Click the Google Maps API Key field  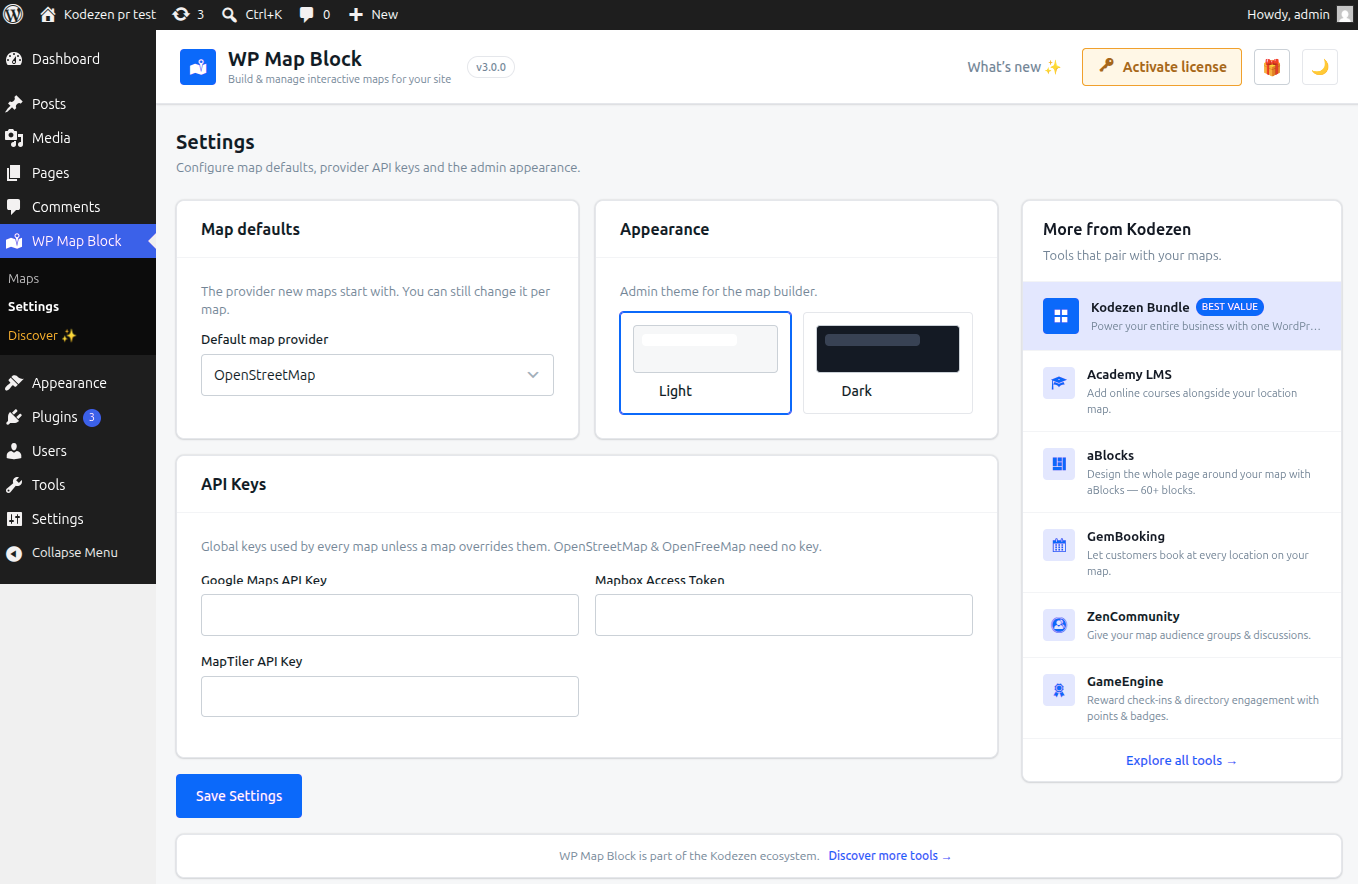point(390,615)
